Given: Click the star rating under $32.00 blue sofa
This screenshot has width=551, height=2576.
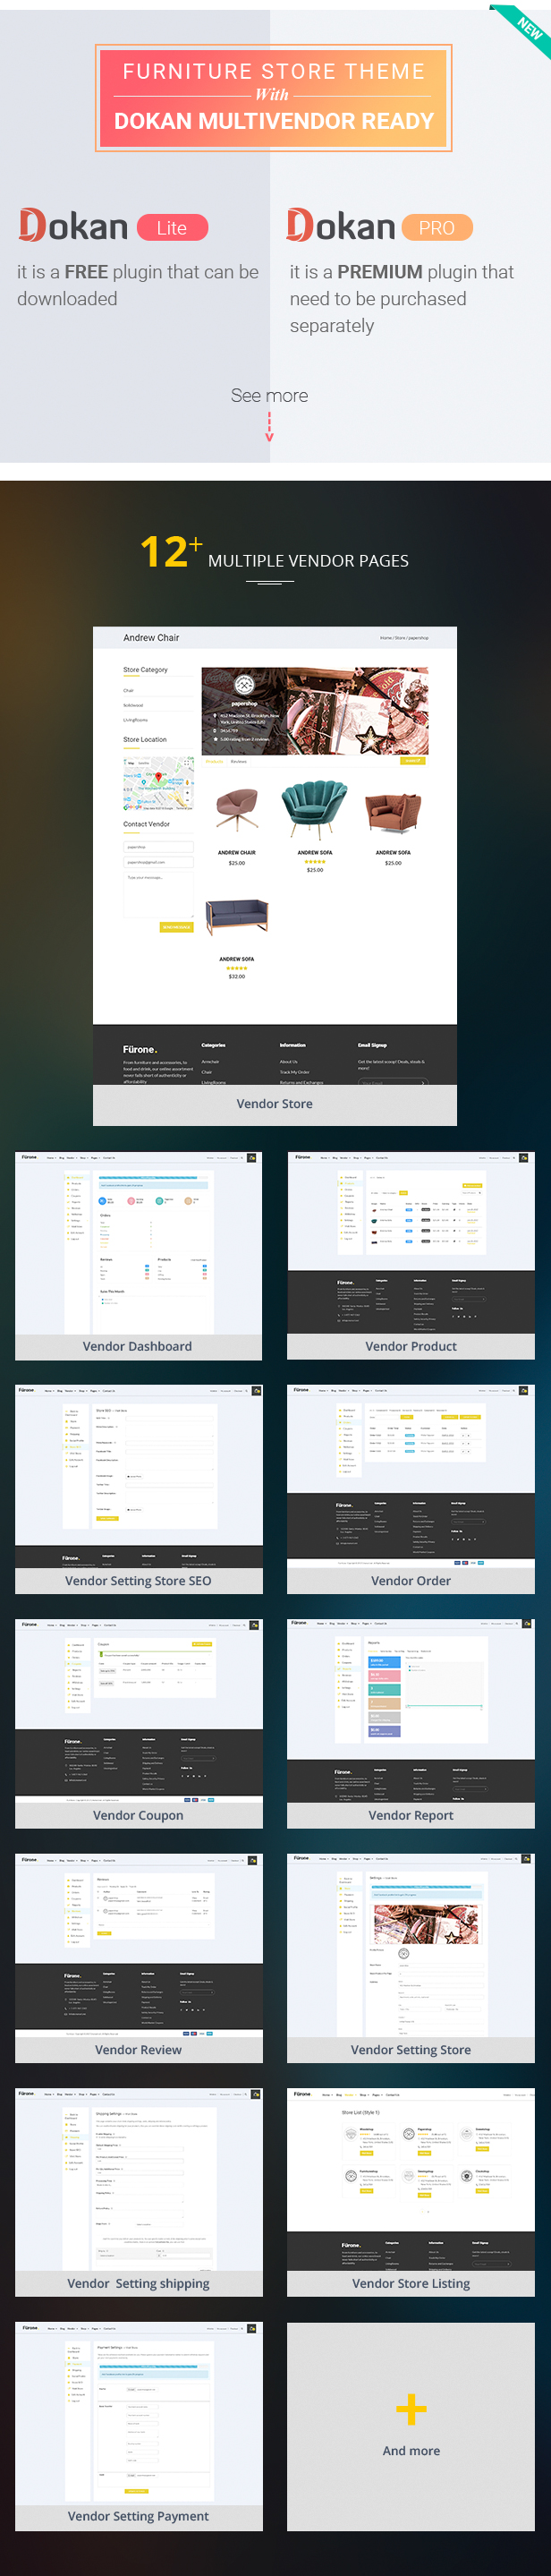Looking at the screenshot, I should click(x=236, y=967).
